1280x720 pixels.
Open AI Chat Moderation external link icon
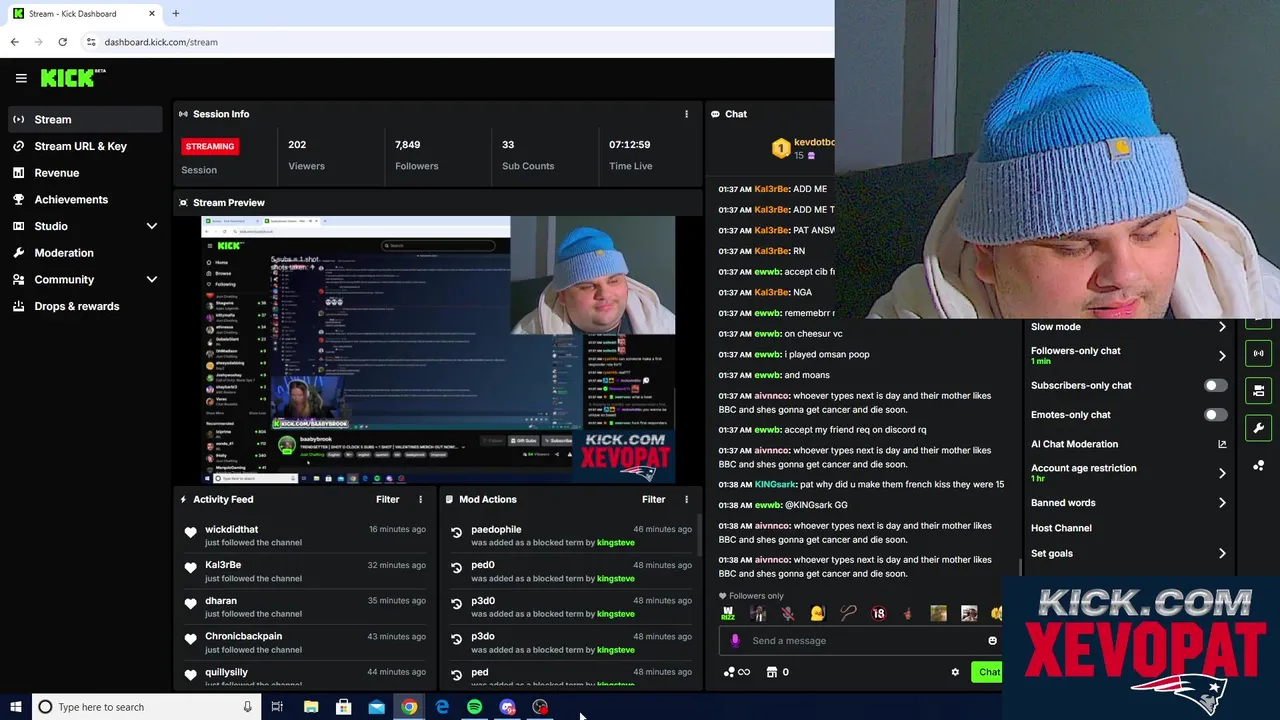click(1222, 444)
